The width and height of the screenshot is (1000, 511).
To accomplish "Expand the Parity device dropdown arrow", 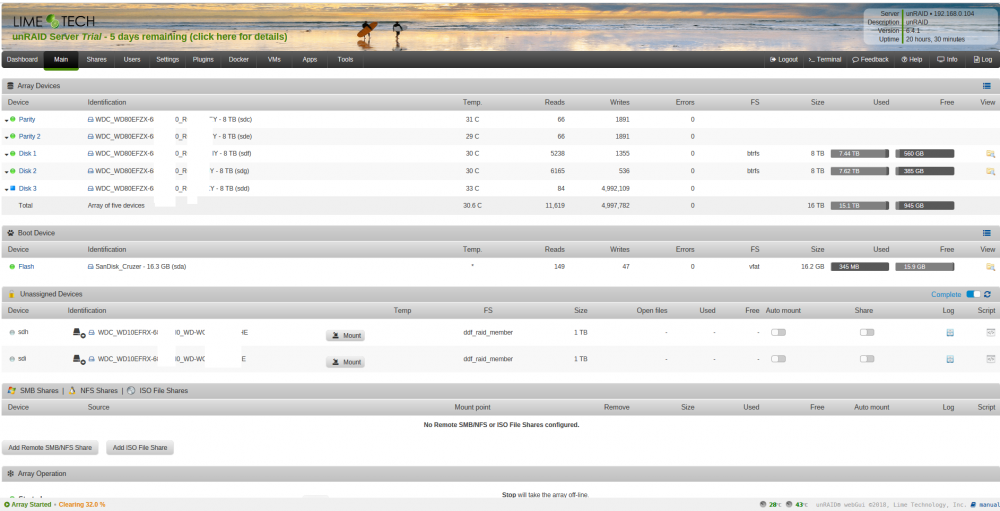I will (6, 120).
